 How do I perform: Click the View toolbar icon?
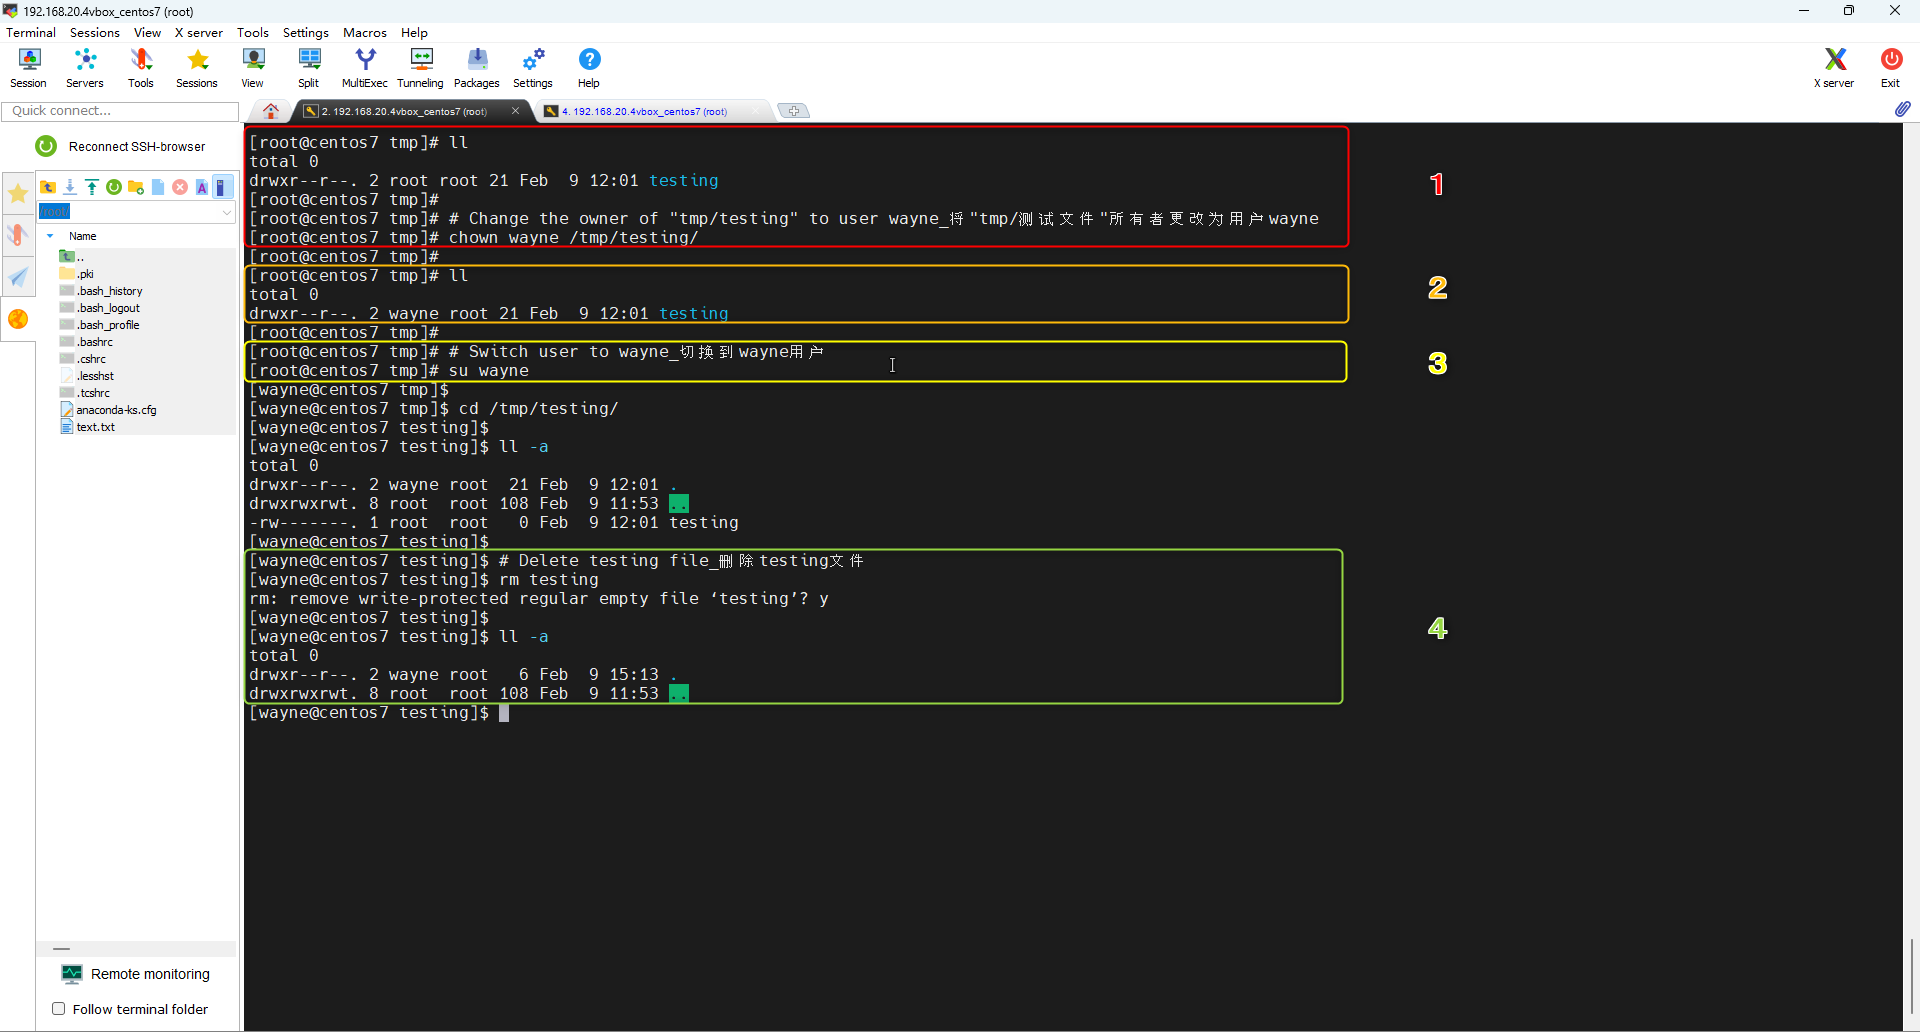pyautogui.click(x=253, y=68)
